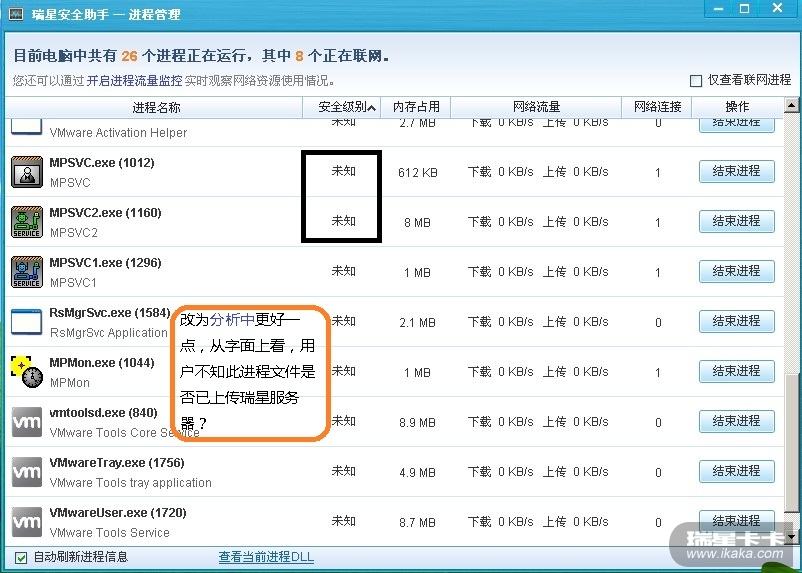Click the vmtoolsd.exe VMware icon
802x573 pixels.
pos(27,422)
